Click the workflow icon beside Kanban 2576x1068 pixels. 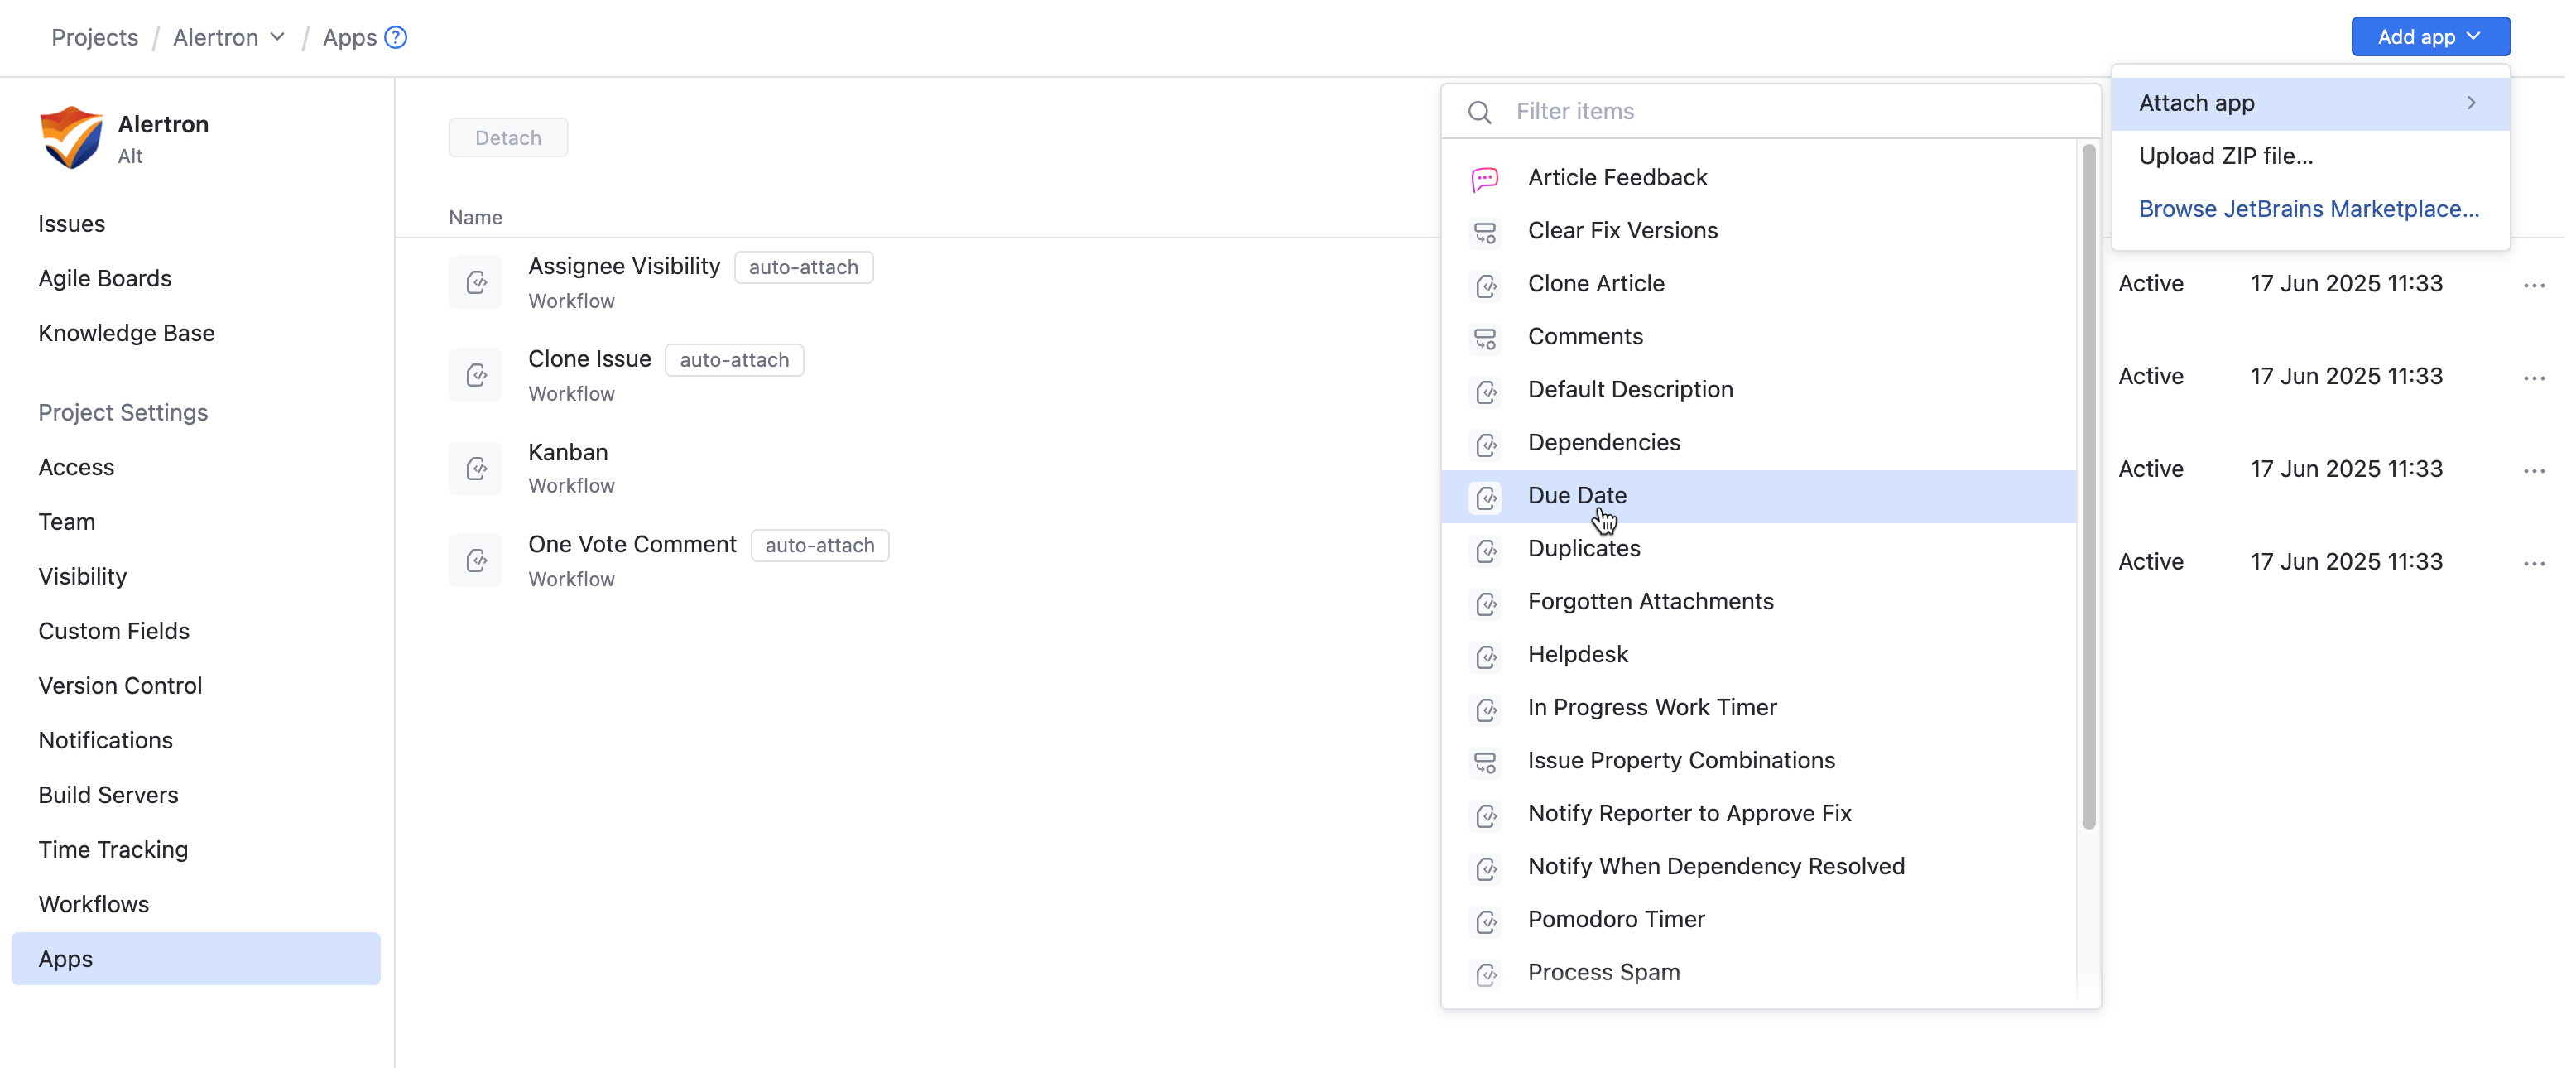[x=476, y=467]
